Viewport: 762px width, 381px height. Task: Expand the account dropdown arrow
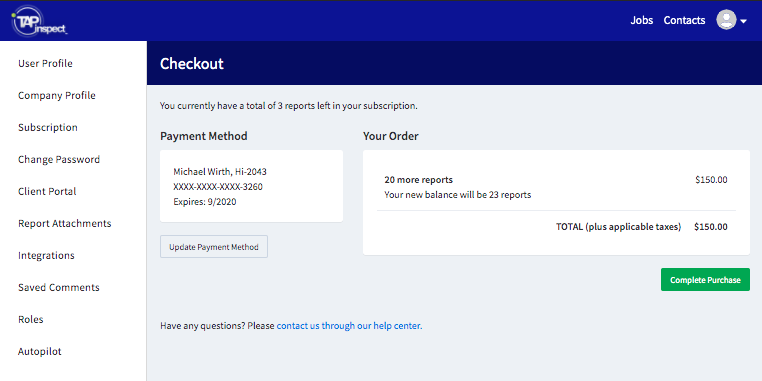click(x=744, y=21)
